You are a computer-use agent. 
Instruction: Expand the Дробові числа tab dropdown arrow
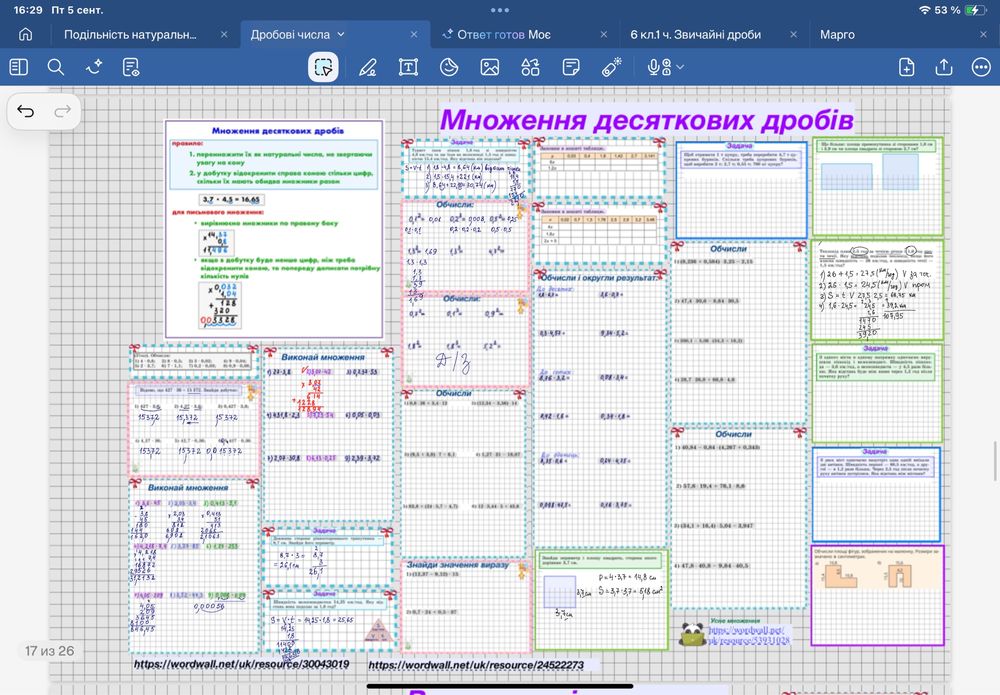tap(341, 34)
